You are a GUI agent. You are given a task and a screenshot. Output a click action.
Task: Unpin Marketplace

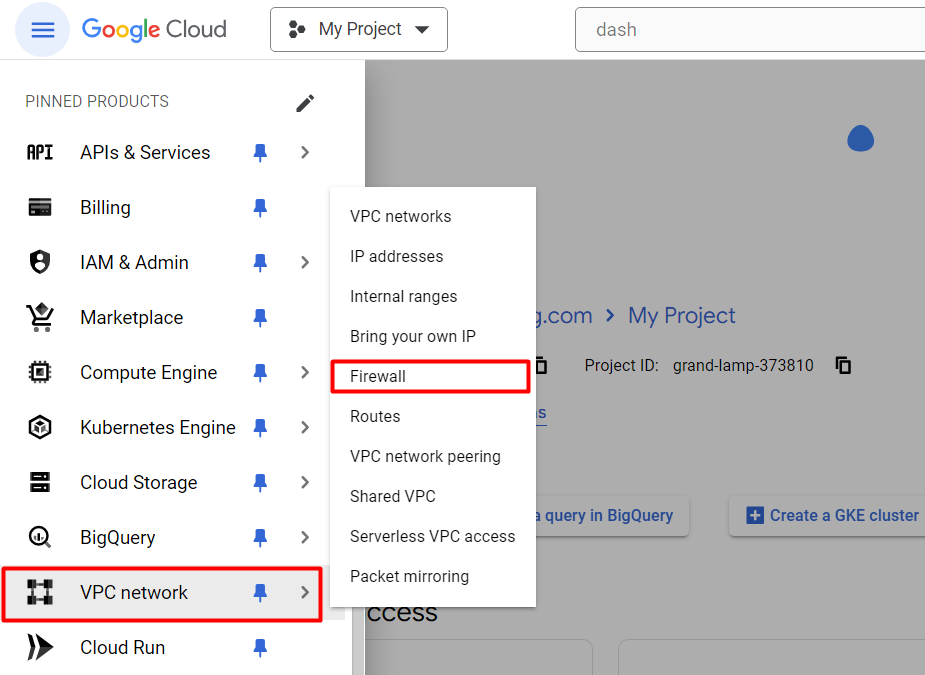tap(260, 317)
